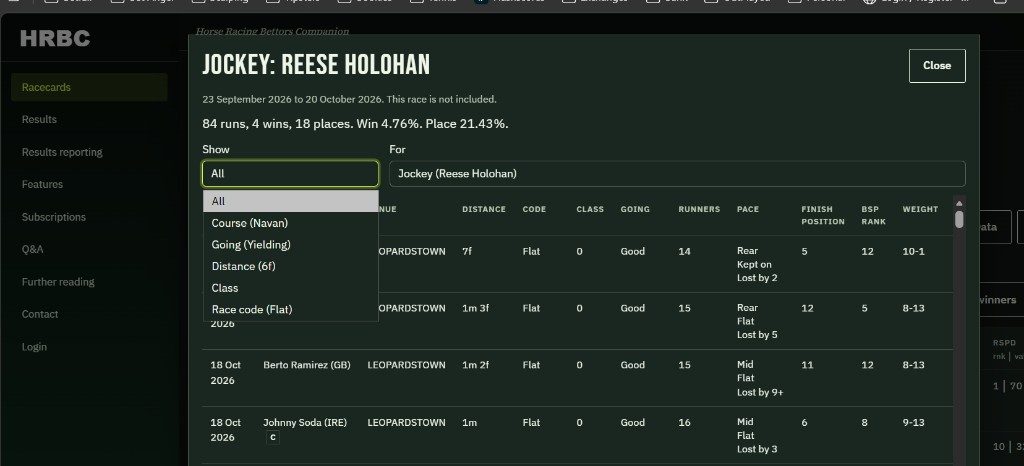Go to Results reporting page

[x=62, y=152]
